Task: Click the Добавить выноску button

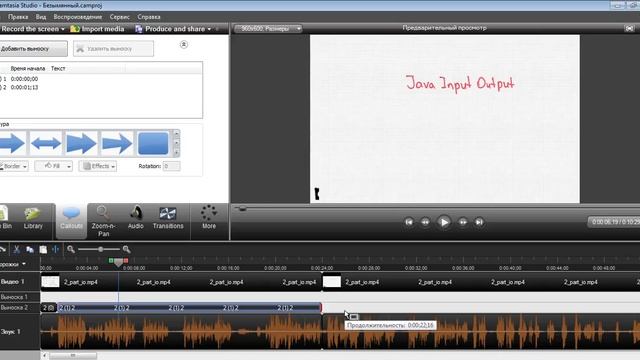Action: [x=33, y=49]
